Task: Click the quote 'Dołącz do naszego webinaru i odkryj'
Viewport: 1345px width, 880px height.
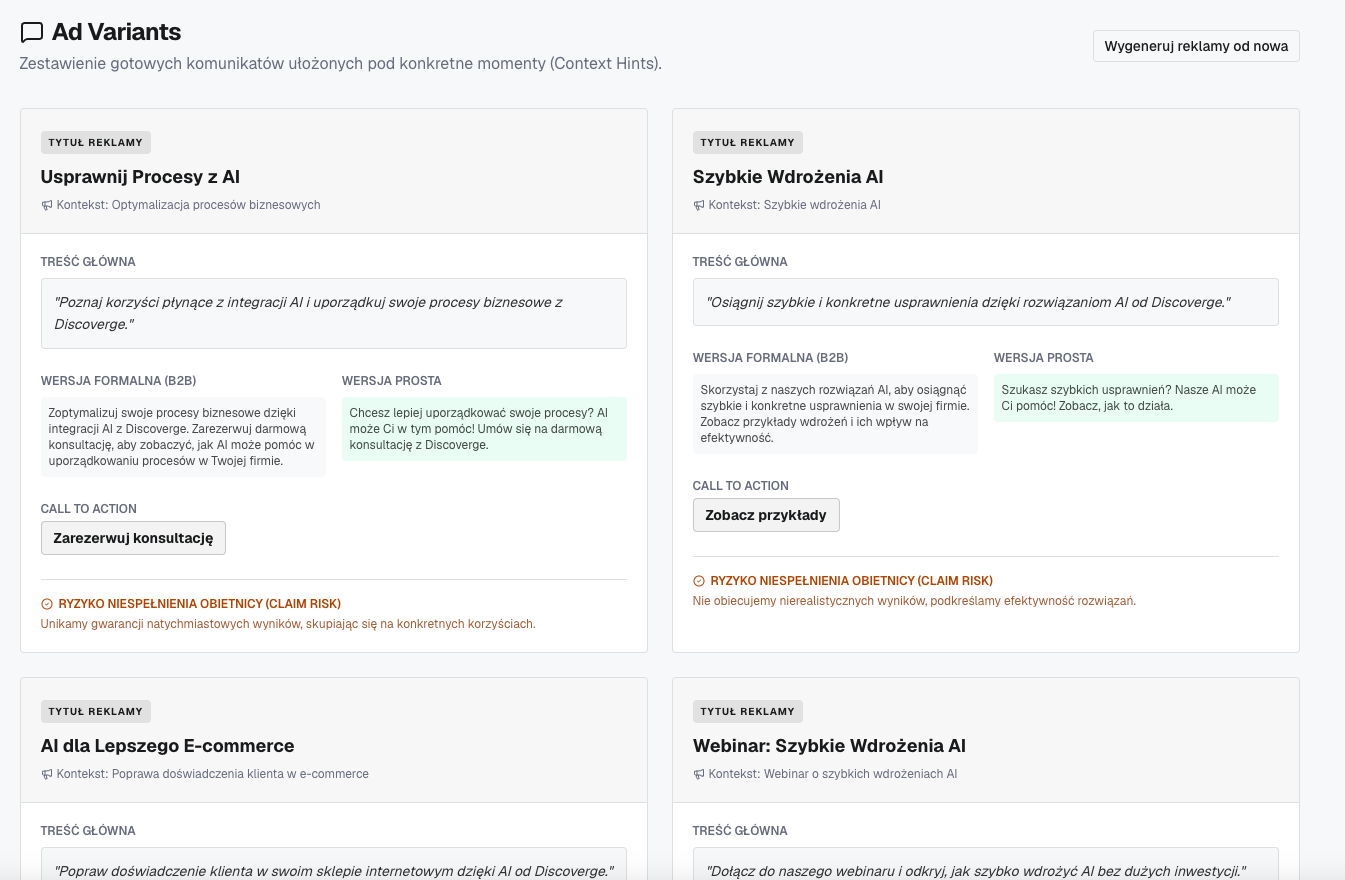Action: [986, 871]
